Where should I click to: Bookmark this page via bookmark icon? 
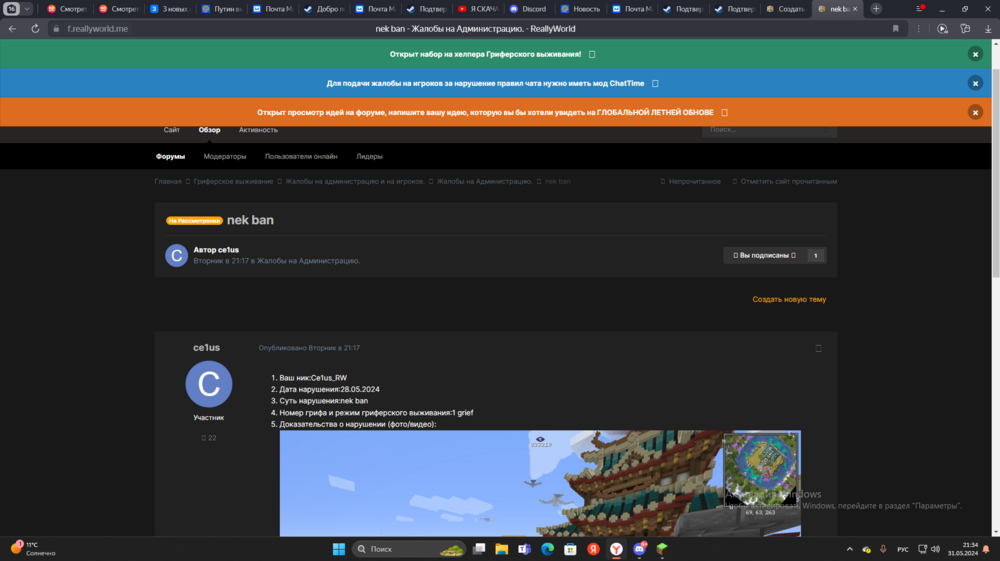pos(895,29)
